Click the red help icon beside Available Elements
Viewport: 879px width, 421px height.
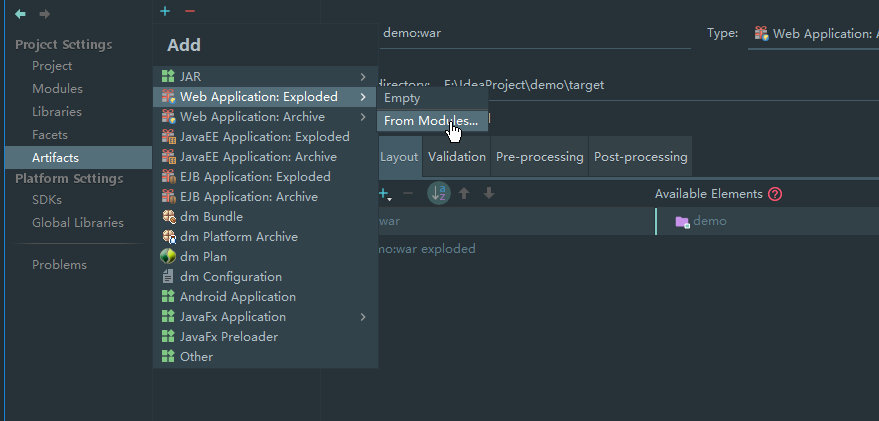click(x=775, y=194)
